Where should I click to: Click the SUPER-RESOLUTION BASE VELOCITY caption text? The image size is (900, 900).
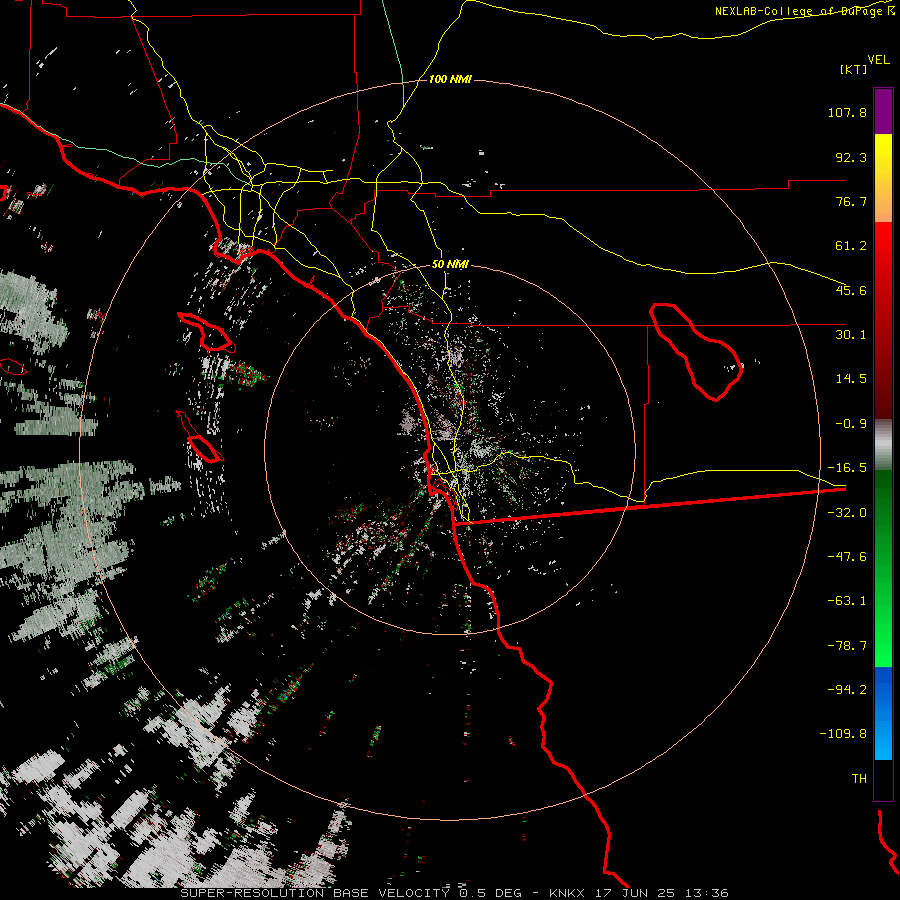coord(315,893)
